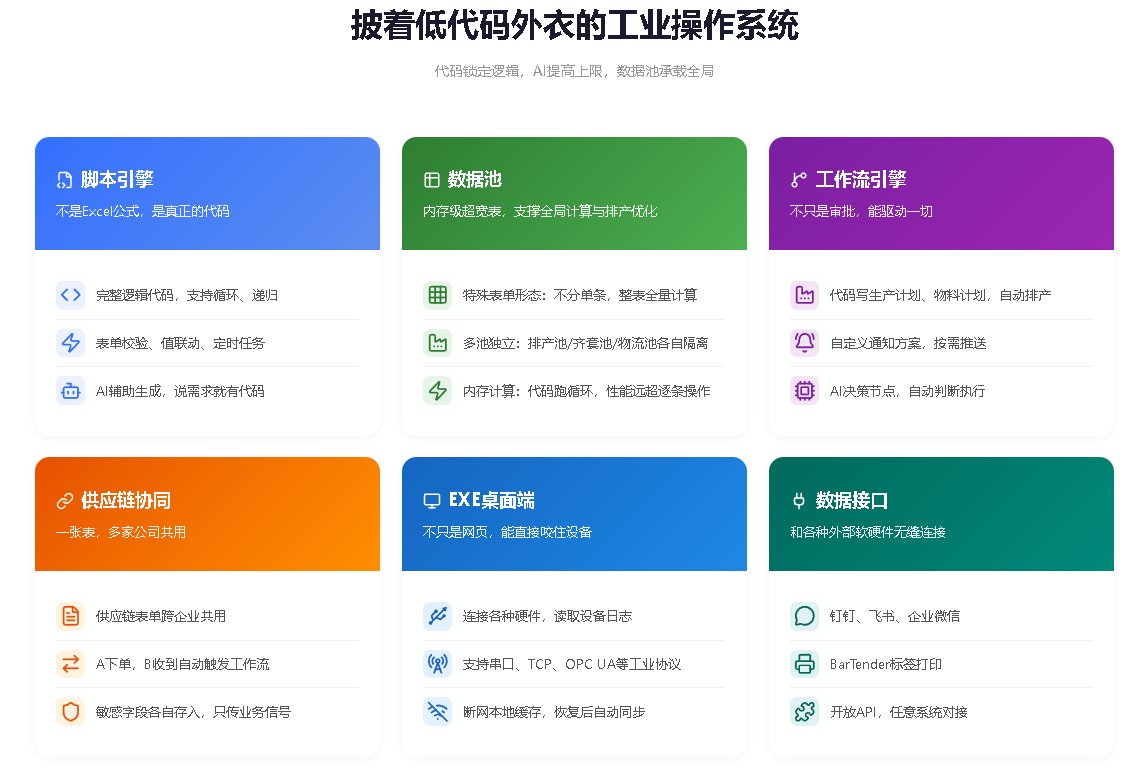
Task: Click the branch icon beside 工作流引擎 heading
Action: tap(798, 180)
